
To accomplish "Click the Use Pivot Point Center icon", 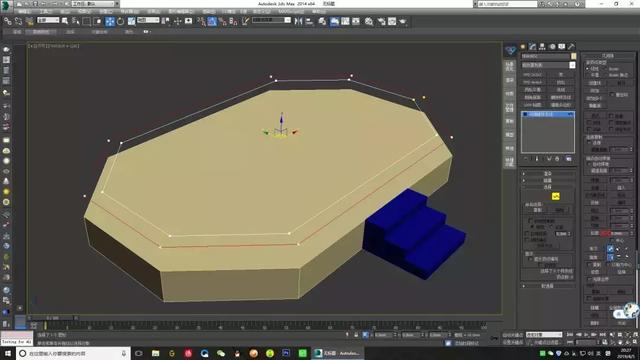I will click(166, 21).
